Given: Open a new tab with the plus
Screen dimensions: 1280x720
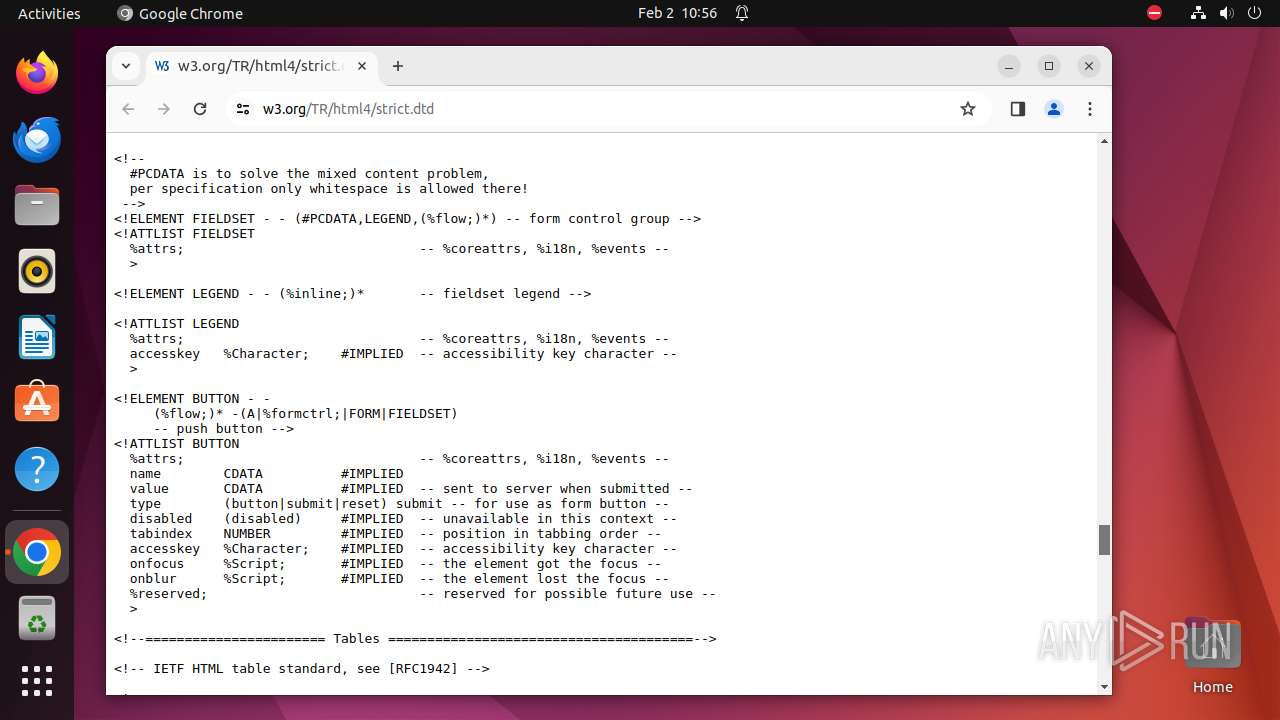Looking at the screenshot, I should [x=398, y=66].
